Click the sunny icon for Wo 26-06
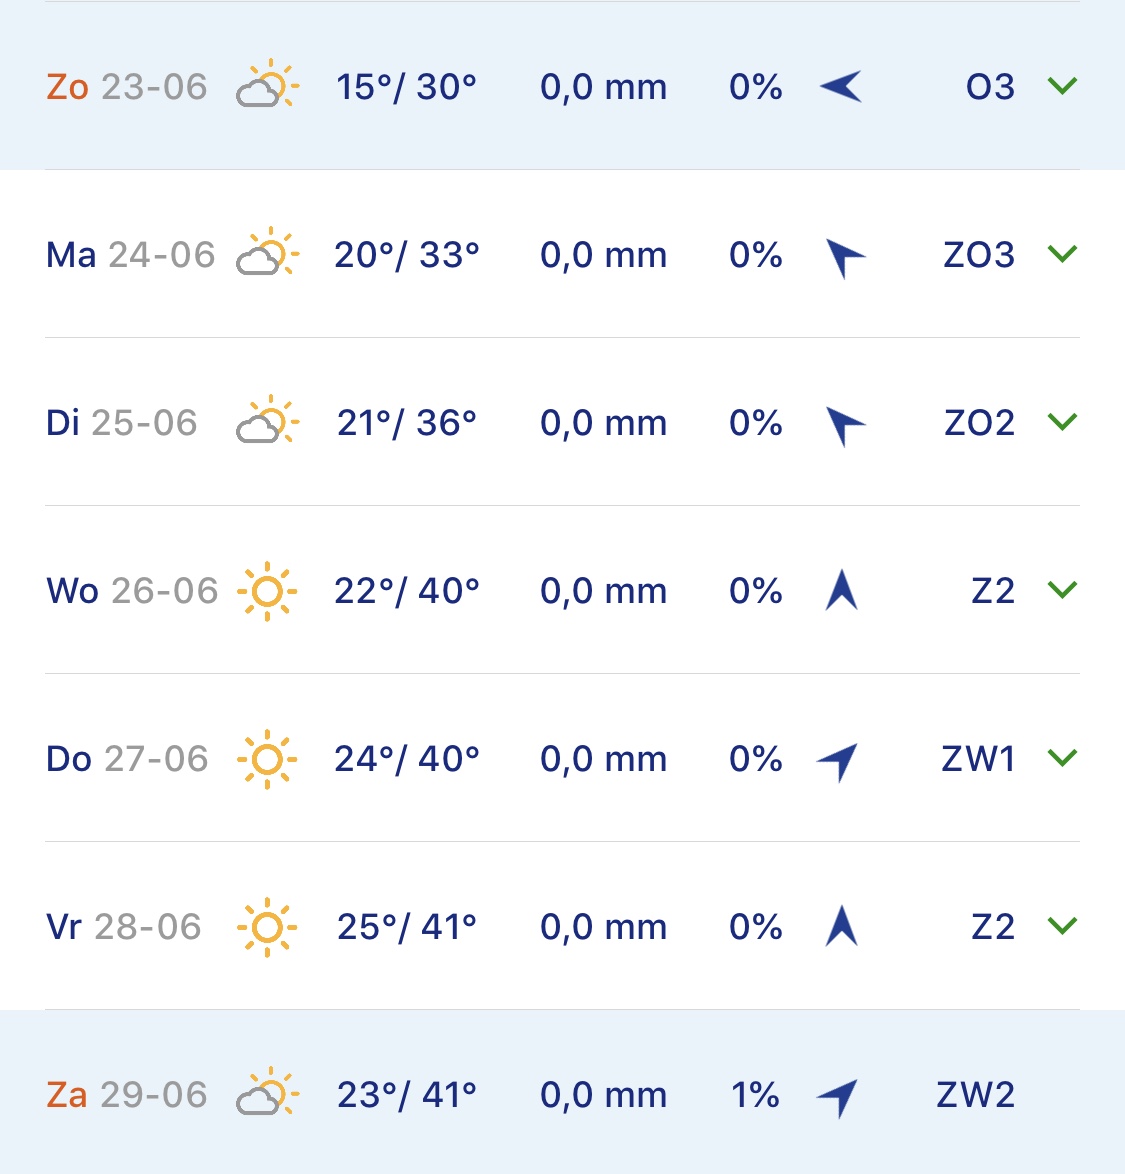This screenshot has width=1125, height=1174. (x=267, y=591)
